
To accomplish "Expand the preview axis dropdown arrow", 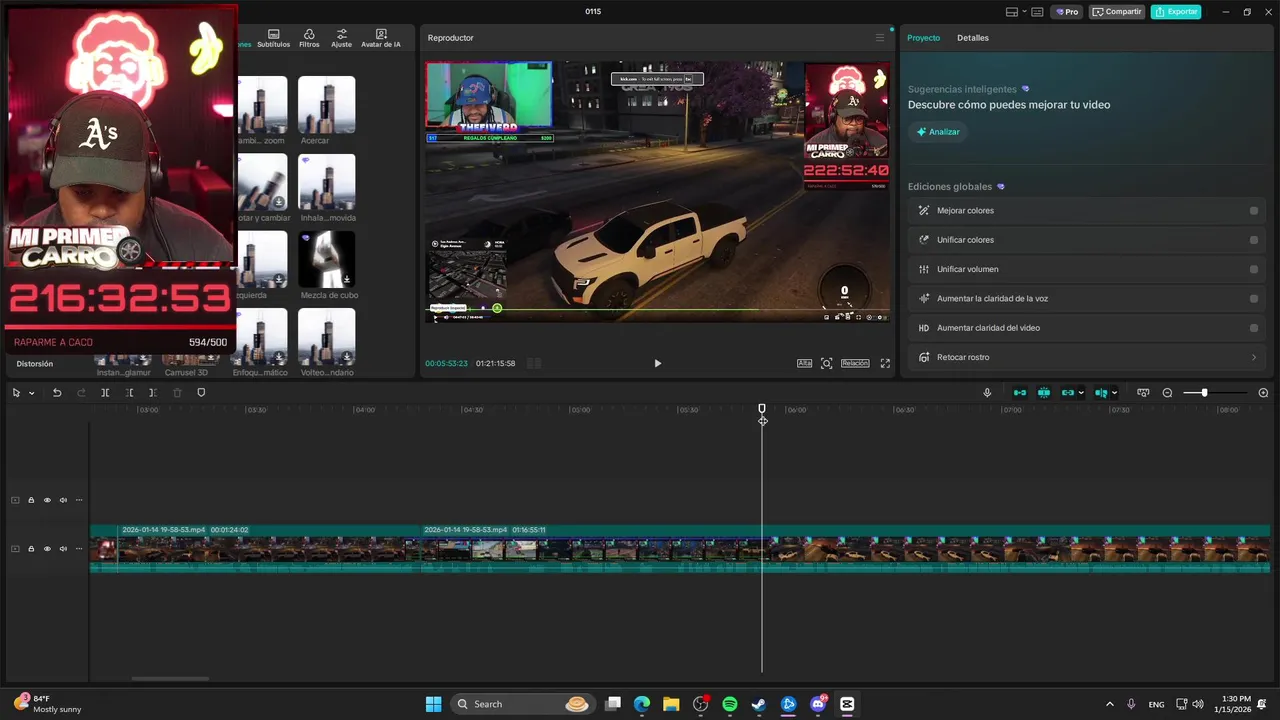I will (x=1114, y=393).
